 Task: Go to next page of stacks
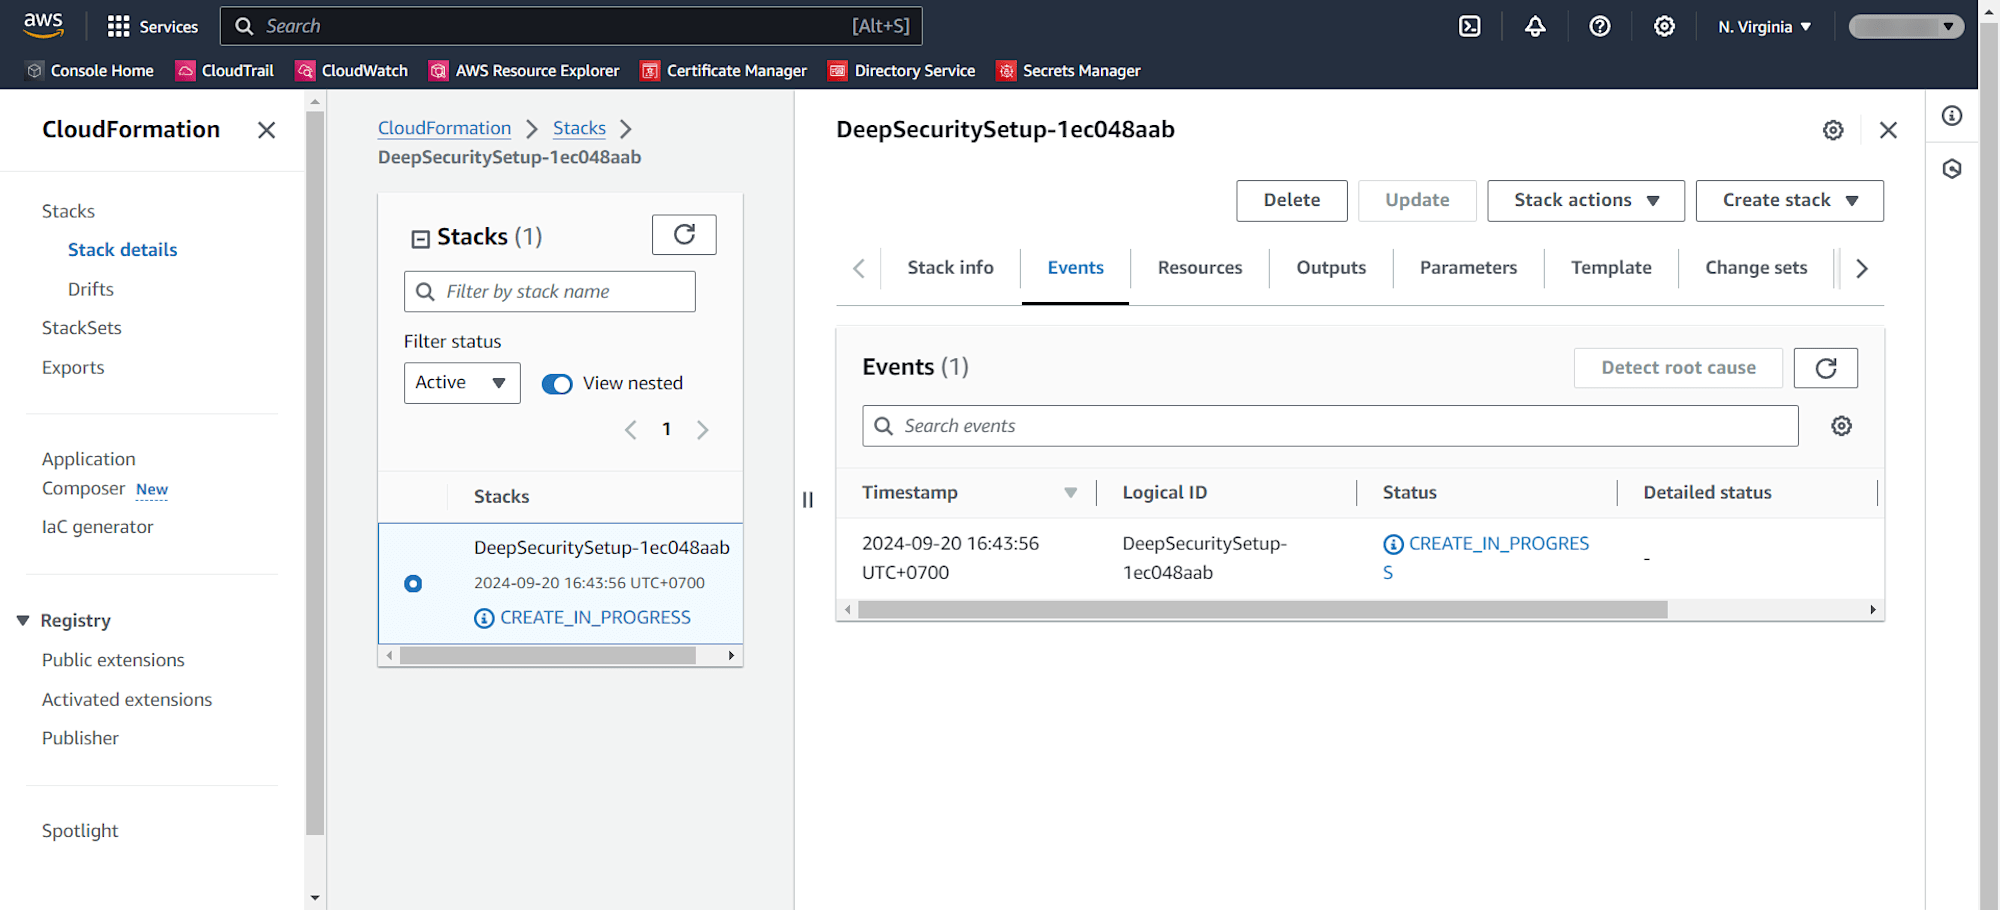702,430
